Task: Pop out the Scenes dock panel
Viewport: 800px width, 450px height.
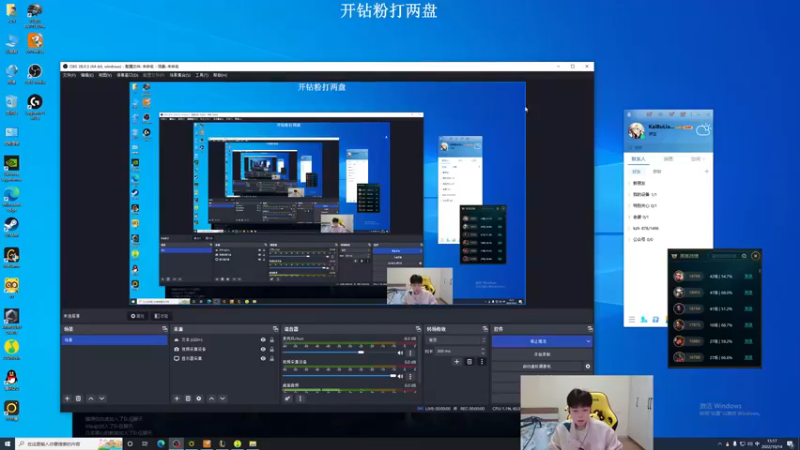Action: (164, 329)
